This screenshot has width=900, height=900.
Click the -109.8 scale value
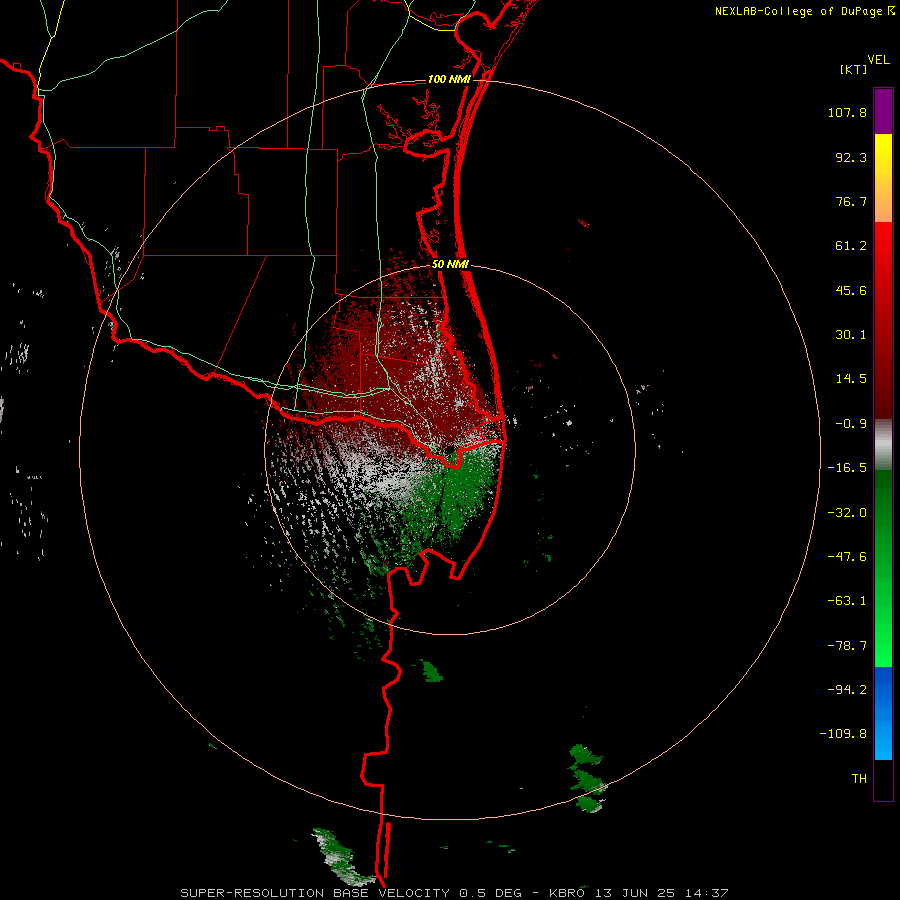point(843,734)
